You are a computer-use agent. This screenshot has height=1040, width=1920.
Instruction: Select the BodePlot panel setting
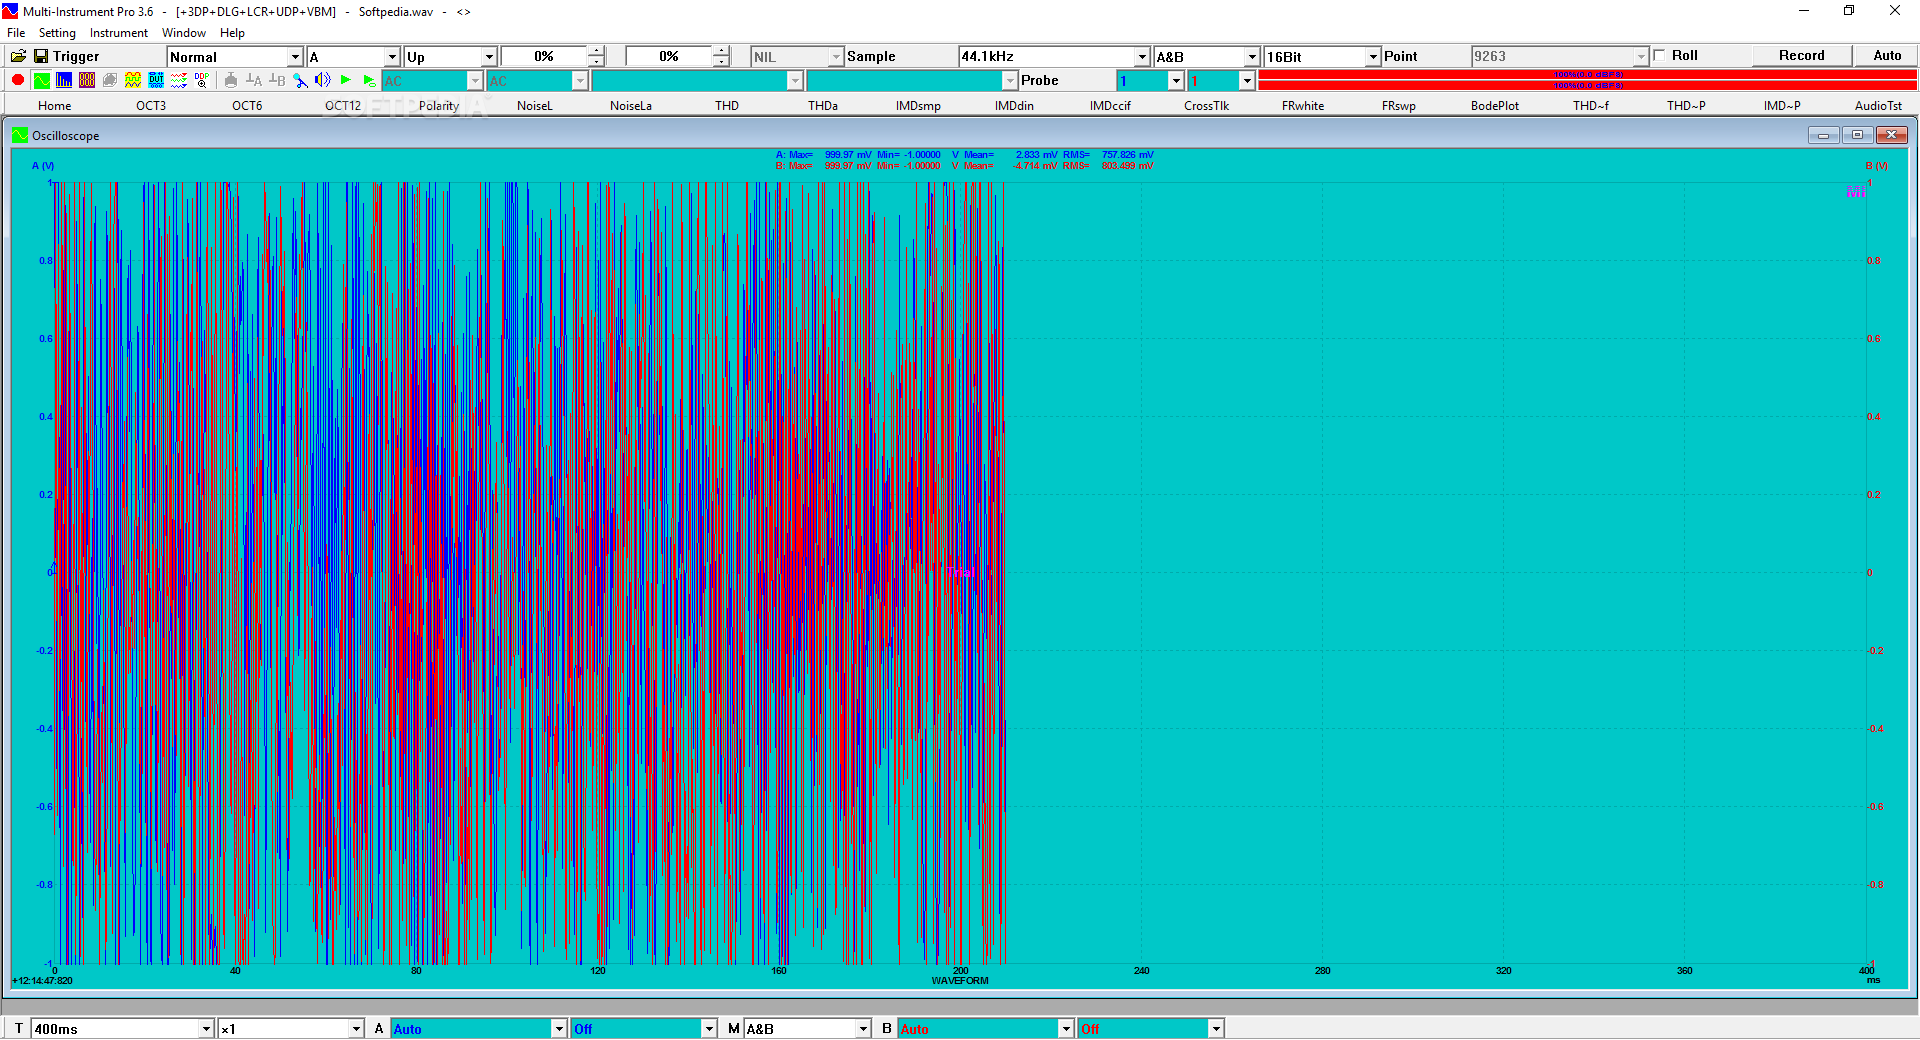(1495, 106)
